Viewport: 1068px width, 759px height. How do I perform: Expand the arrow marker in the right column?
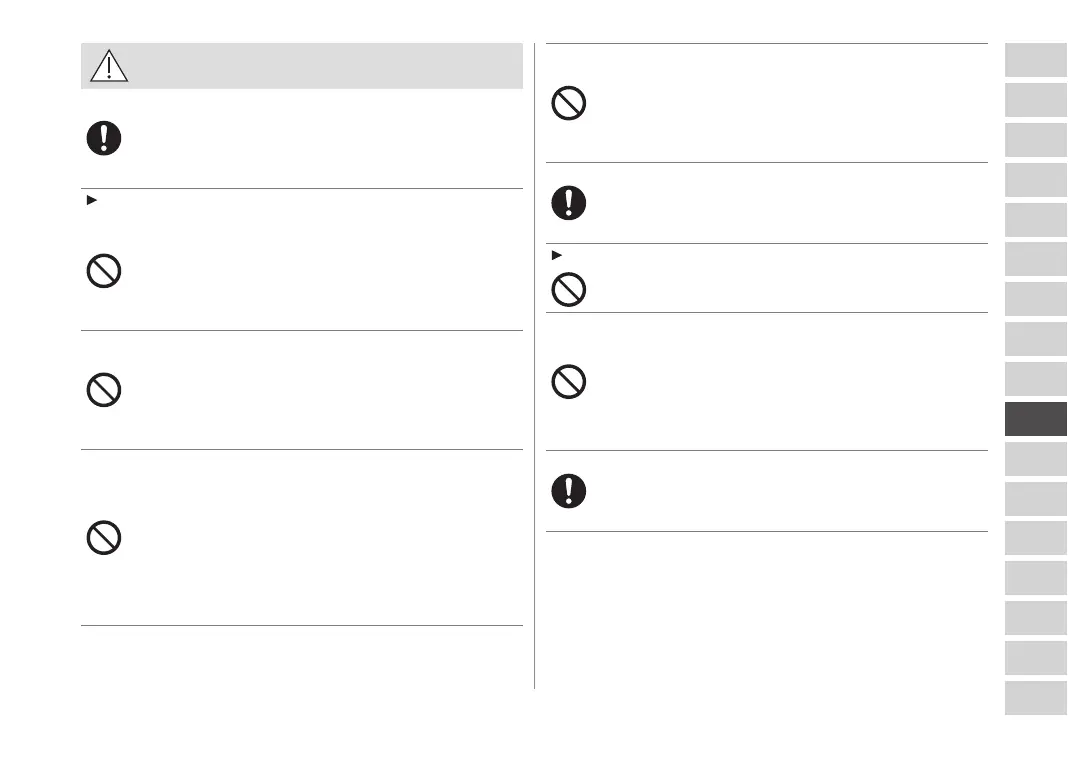point(558,255)
